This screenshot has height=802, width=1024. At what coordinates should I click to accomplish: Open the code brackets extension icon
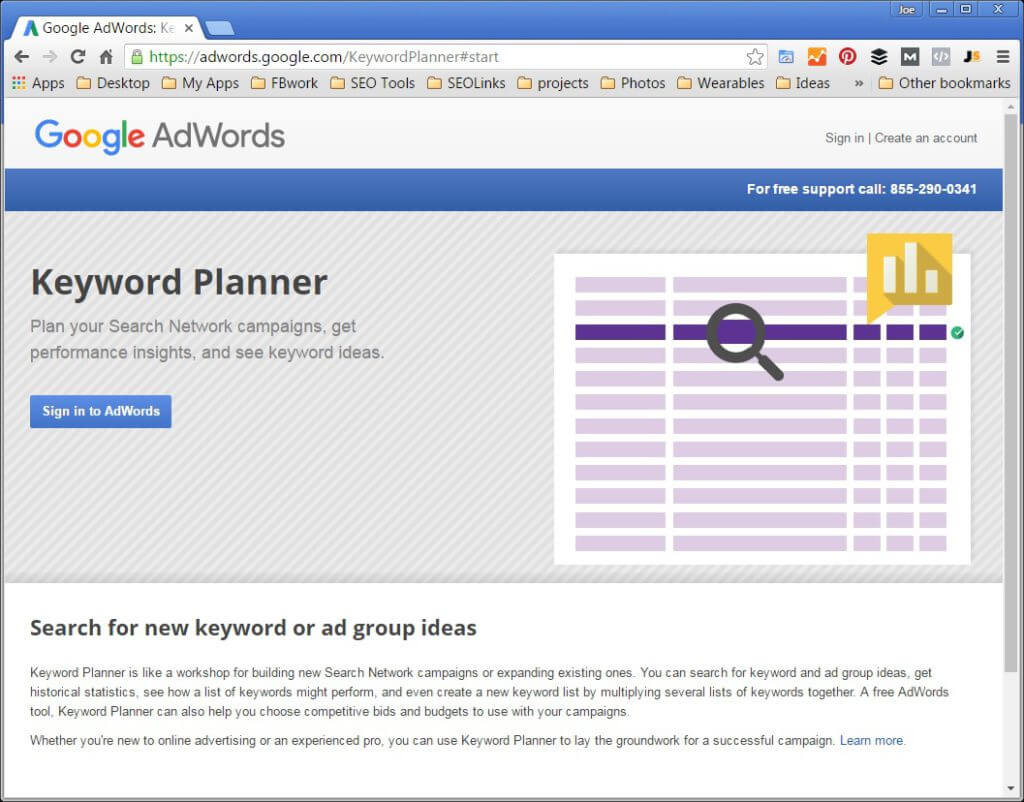click(941, 57)
